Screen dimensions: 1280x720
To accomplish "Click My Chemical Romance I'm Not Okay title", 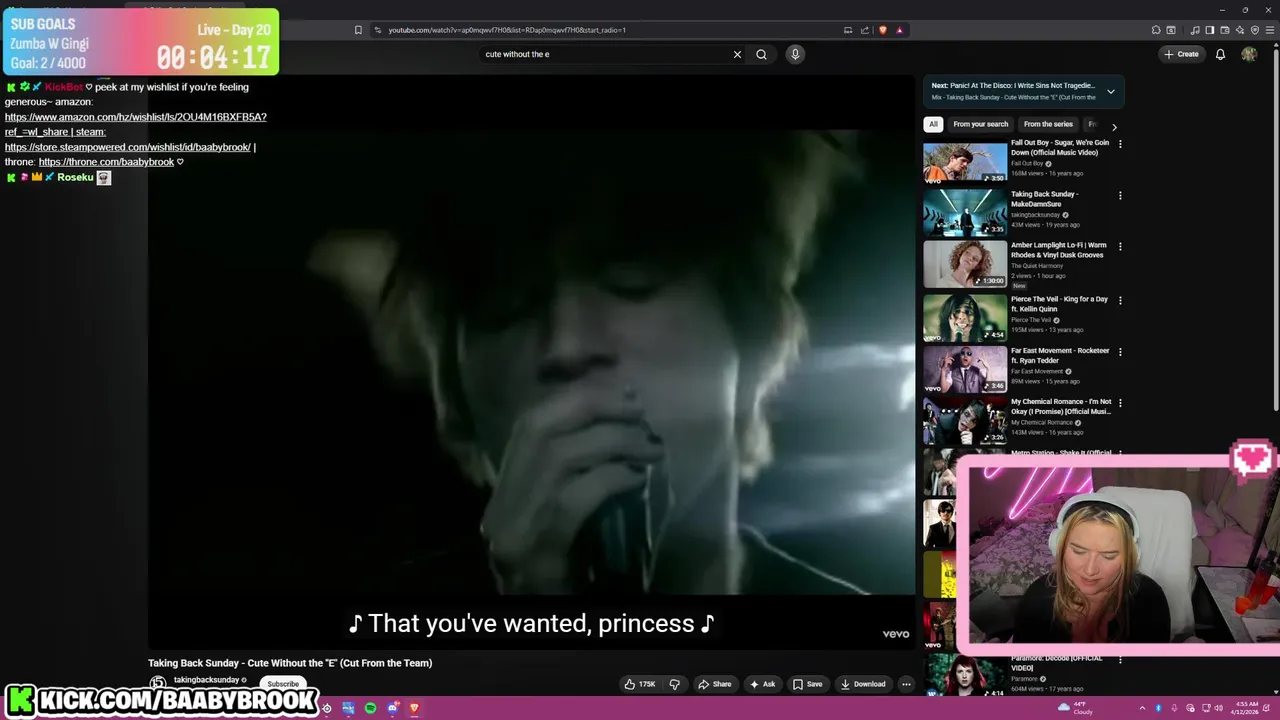I will [1061, 406].
